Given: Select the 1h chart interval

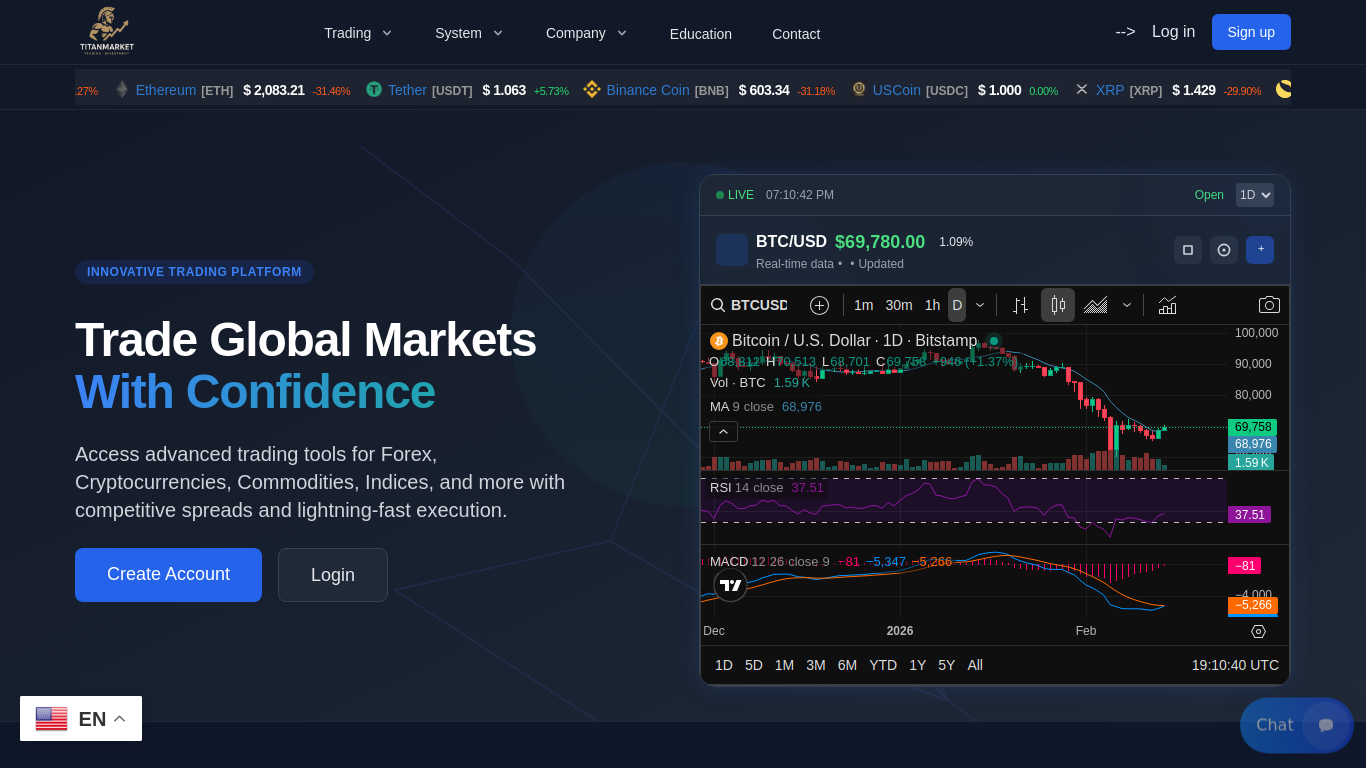Looking at the screenshot, I should coord(932,305).
